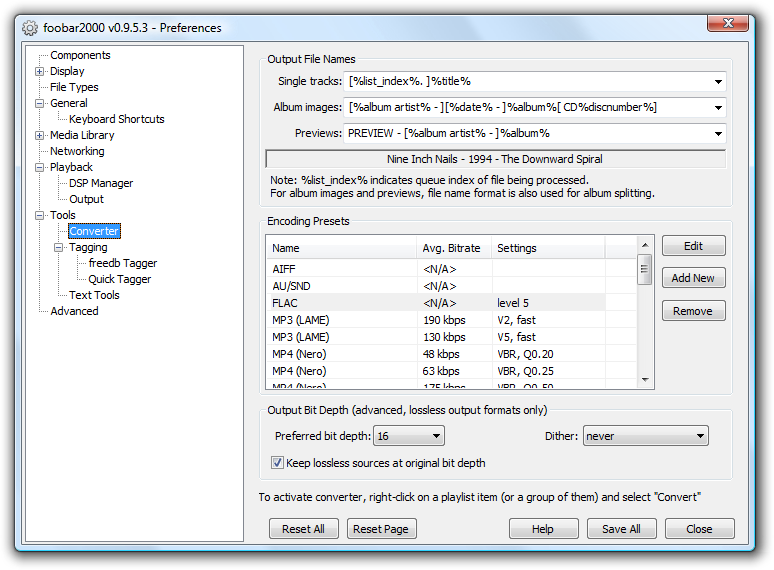Click the Edit preset button
Image resolution: width=774 pixels, height=570 pixels.
click(693, 246)
